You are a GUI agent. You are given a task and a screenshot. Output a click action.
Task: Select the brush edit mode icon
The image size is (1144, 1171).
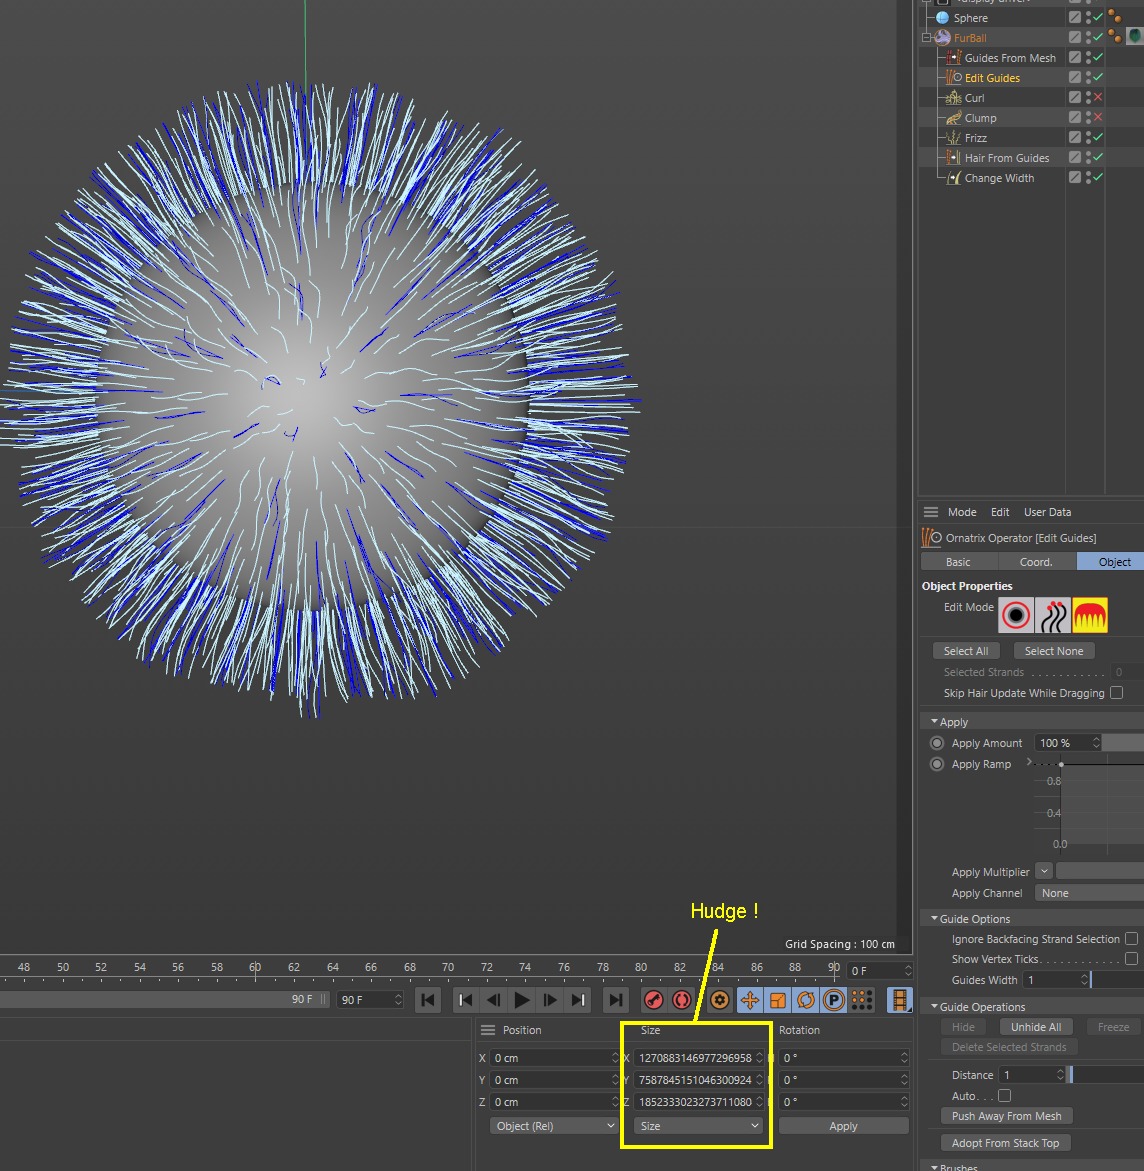click(x=1090, y=615)
